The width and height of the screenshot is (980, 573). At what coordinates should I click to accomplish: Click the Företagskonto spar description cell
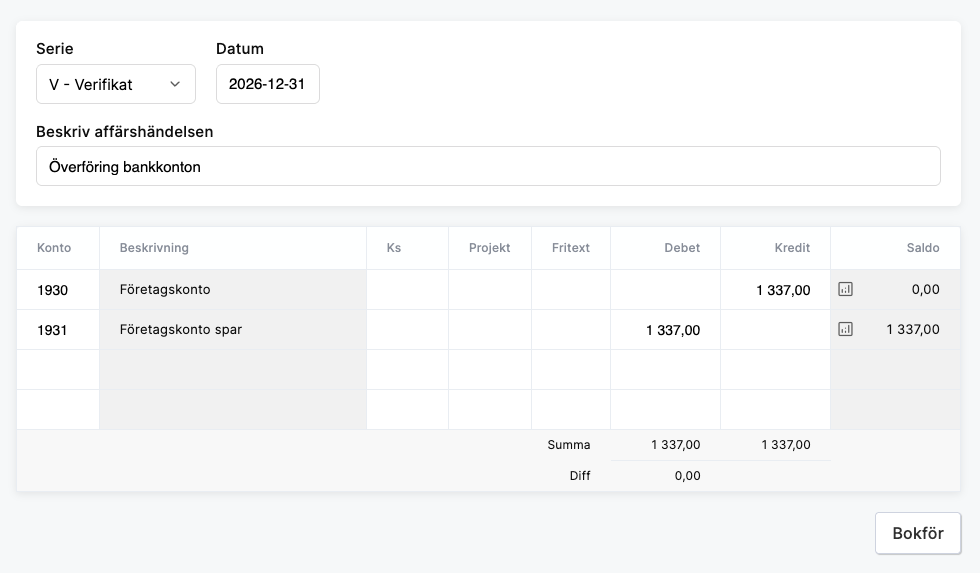point(232,329)
